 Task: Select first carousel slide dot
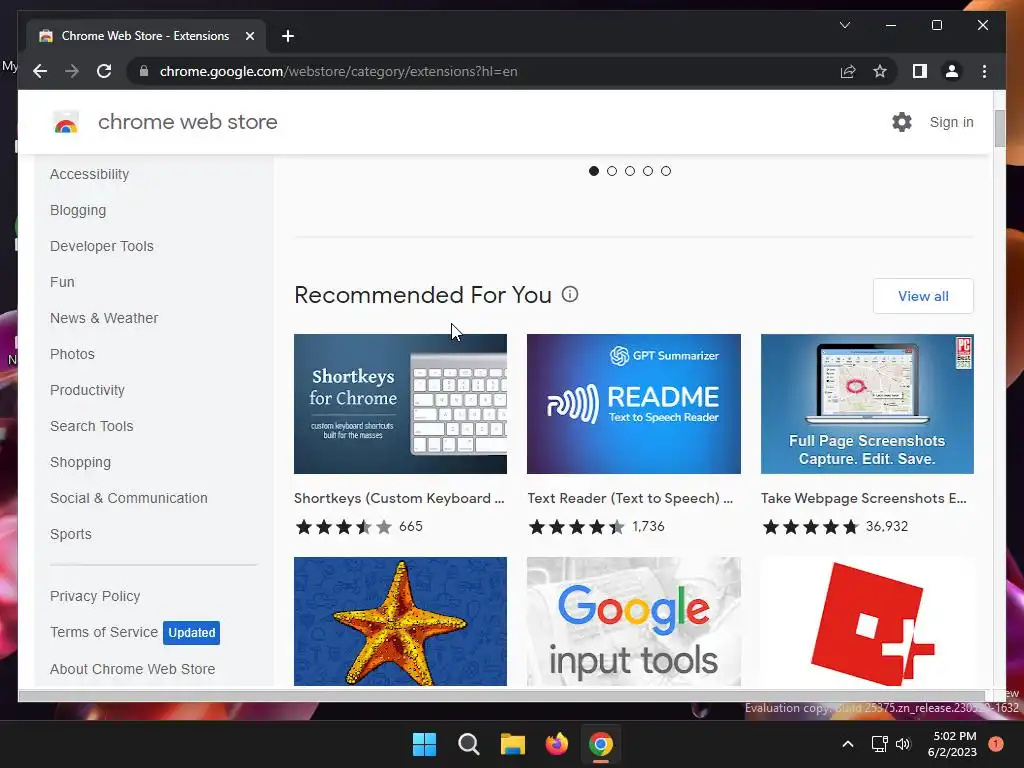click(x=594, y=171)
